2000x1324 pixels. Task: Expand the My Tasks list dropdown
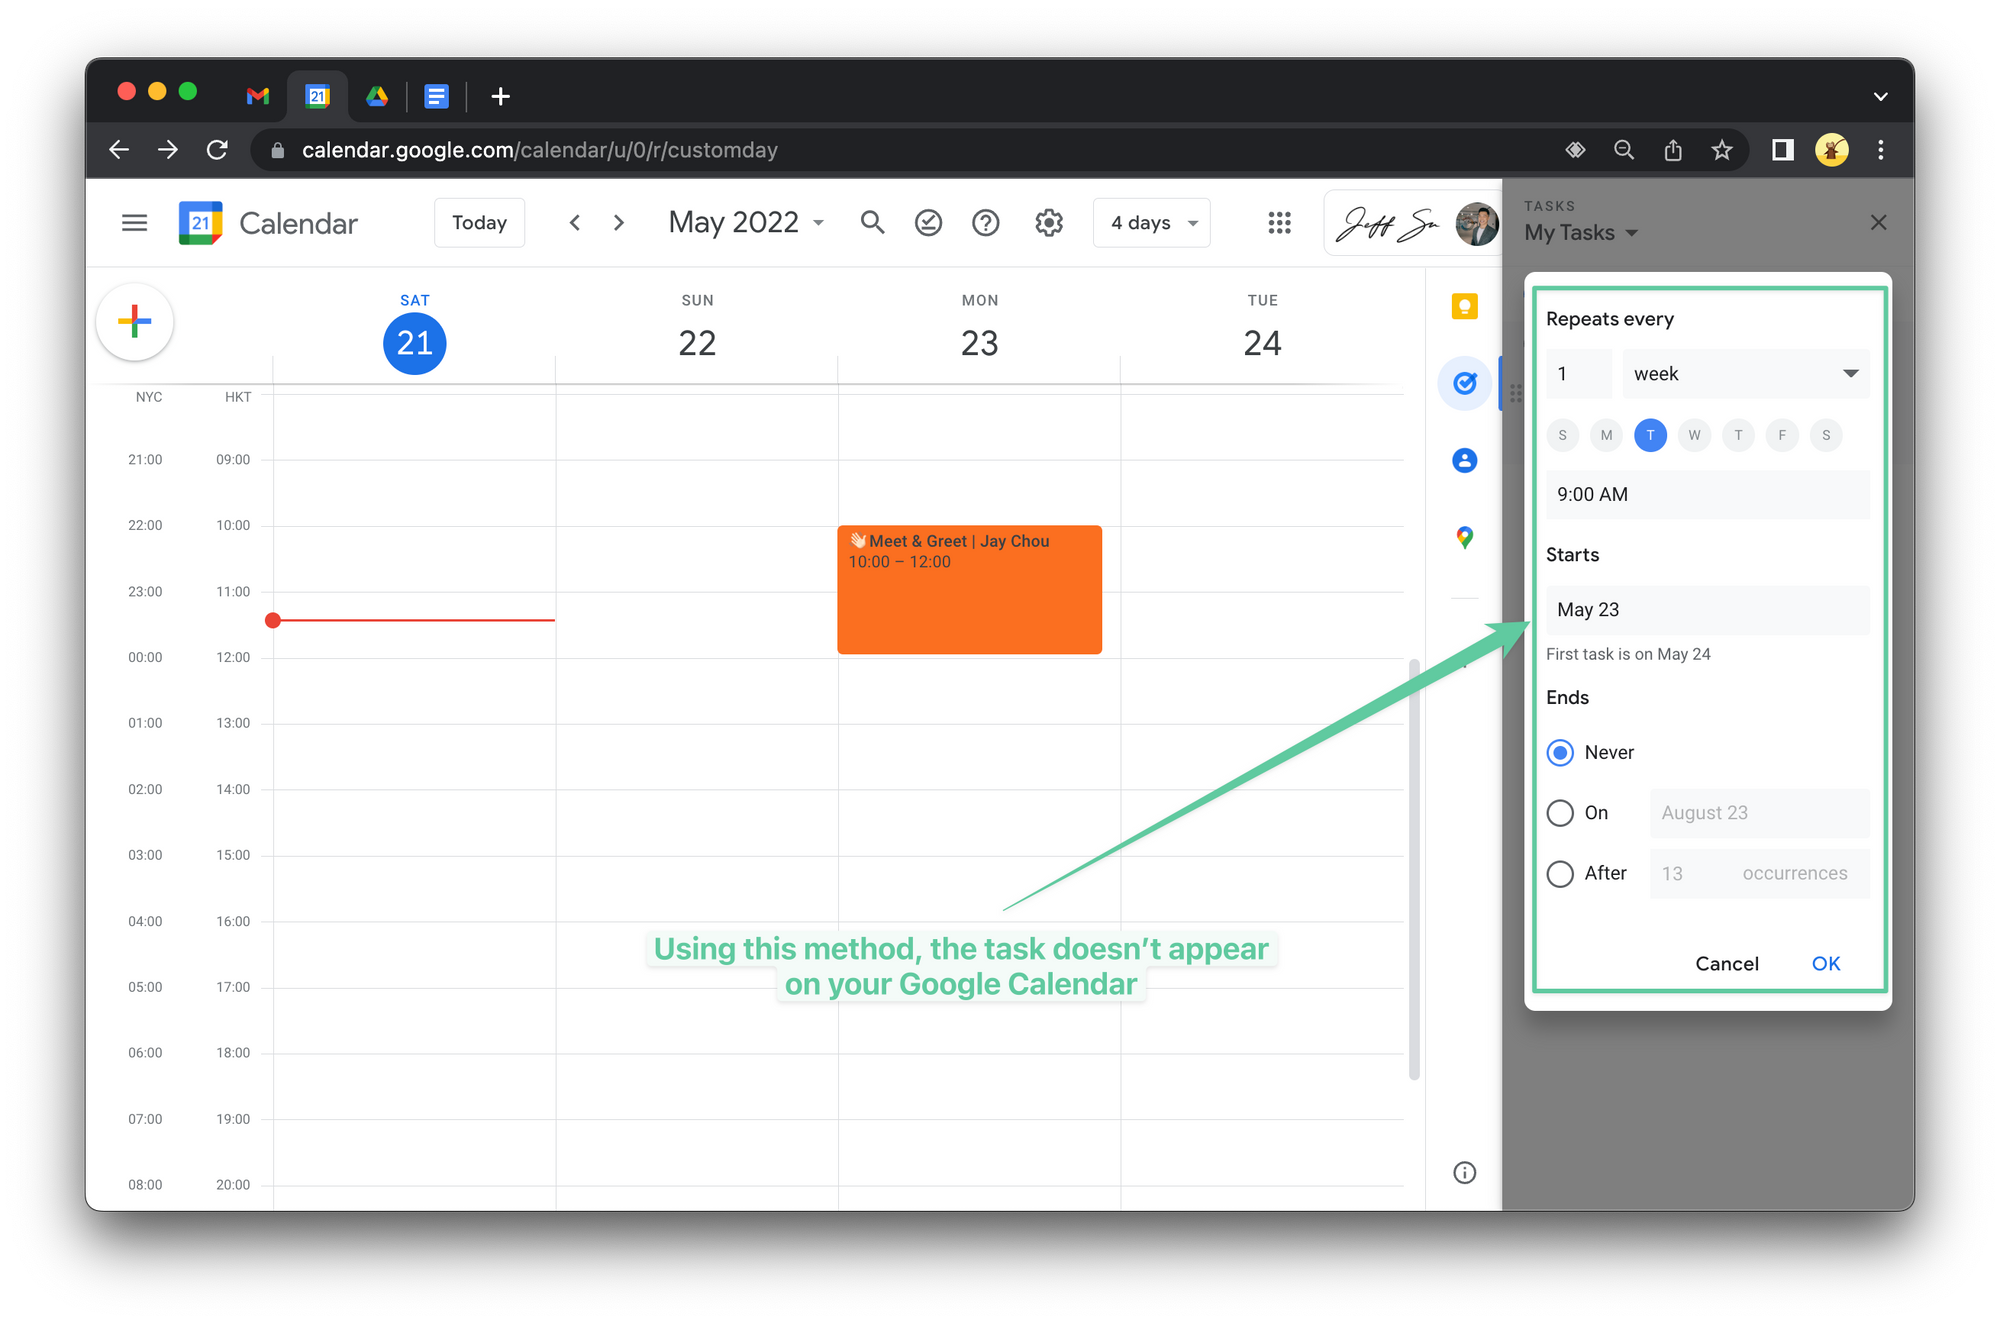[1582, 233]
